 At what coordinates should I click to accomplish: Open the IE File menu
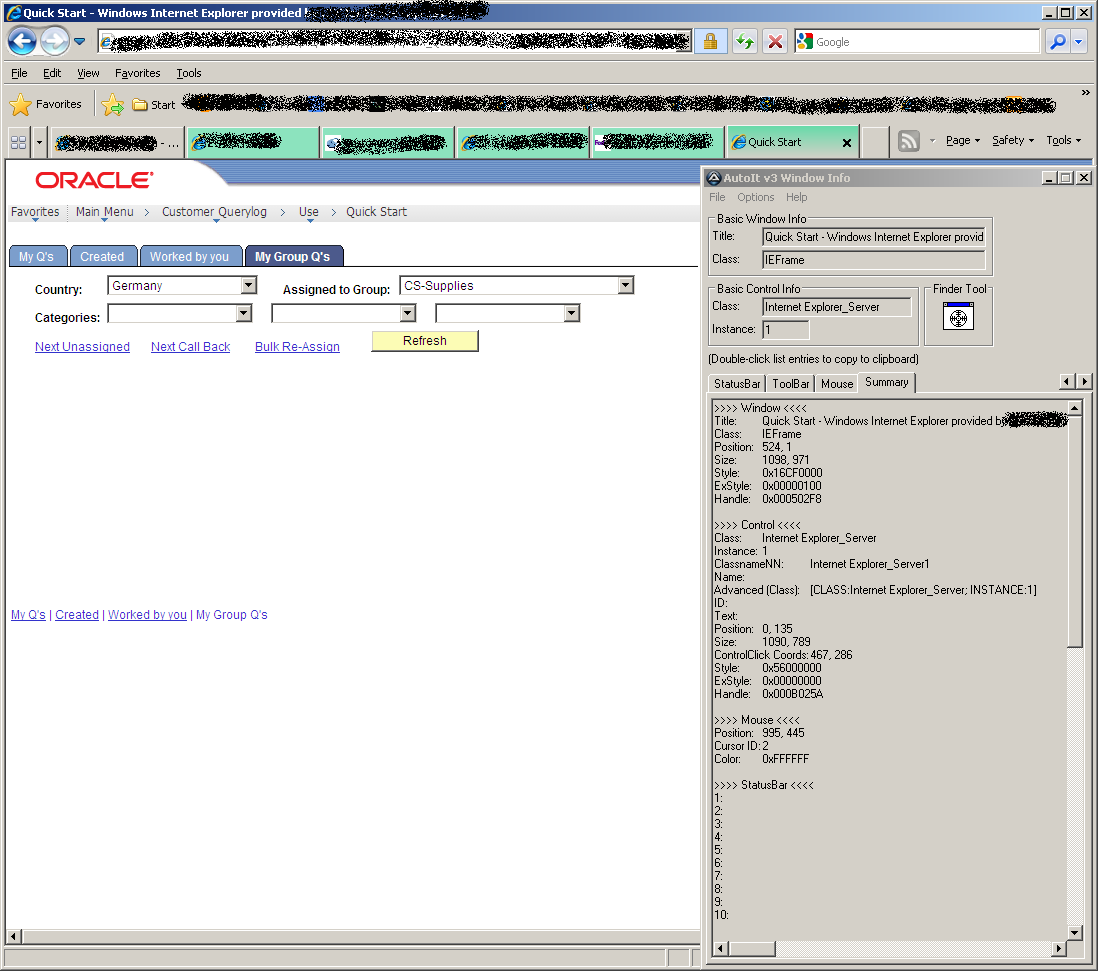(x=19, y=73)
